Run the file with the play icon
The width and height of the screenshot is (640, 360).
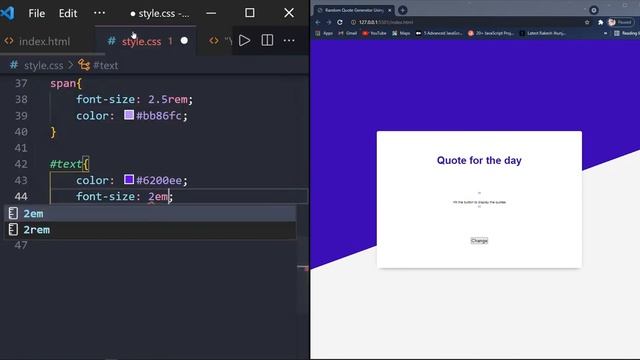click(x=244, y=40)
